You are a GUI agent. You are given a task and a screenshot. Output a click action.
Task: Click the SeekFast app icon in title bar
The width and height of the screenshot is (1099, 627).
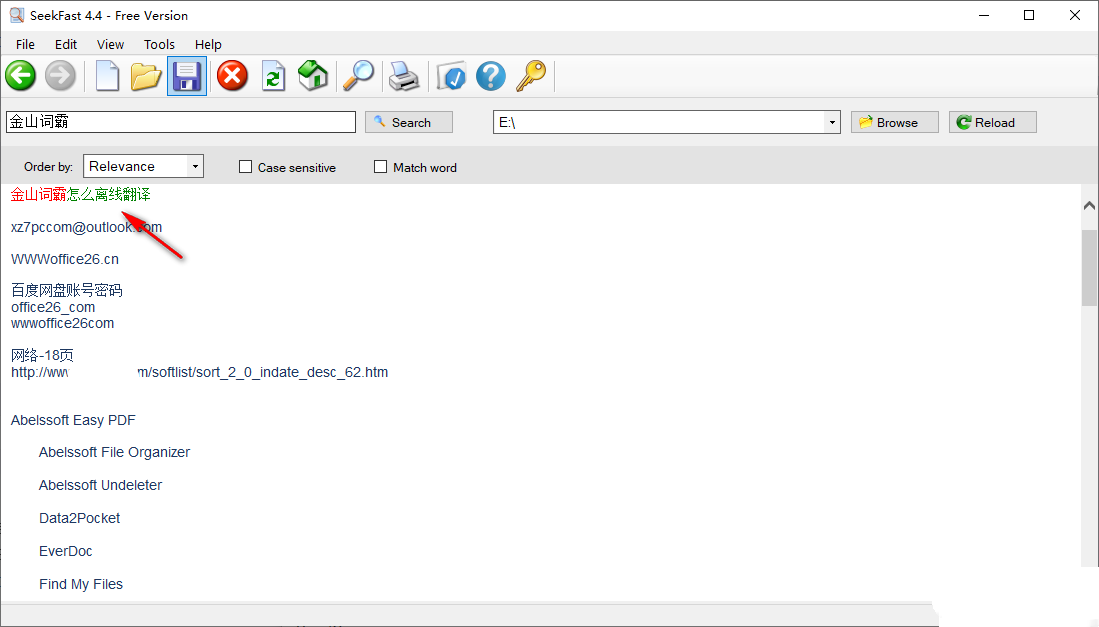[17, 15]
